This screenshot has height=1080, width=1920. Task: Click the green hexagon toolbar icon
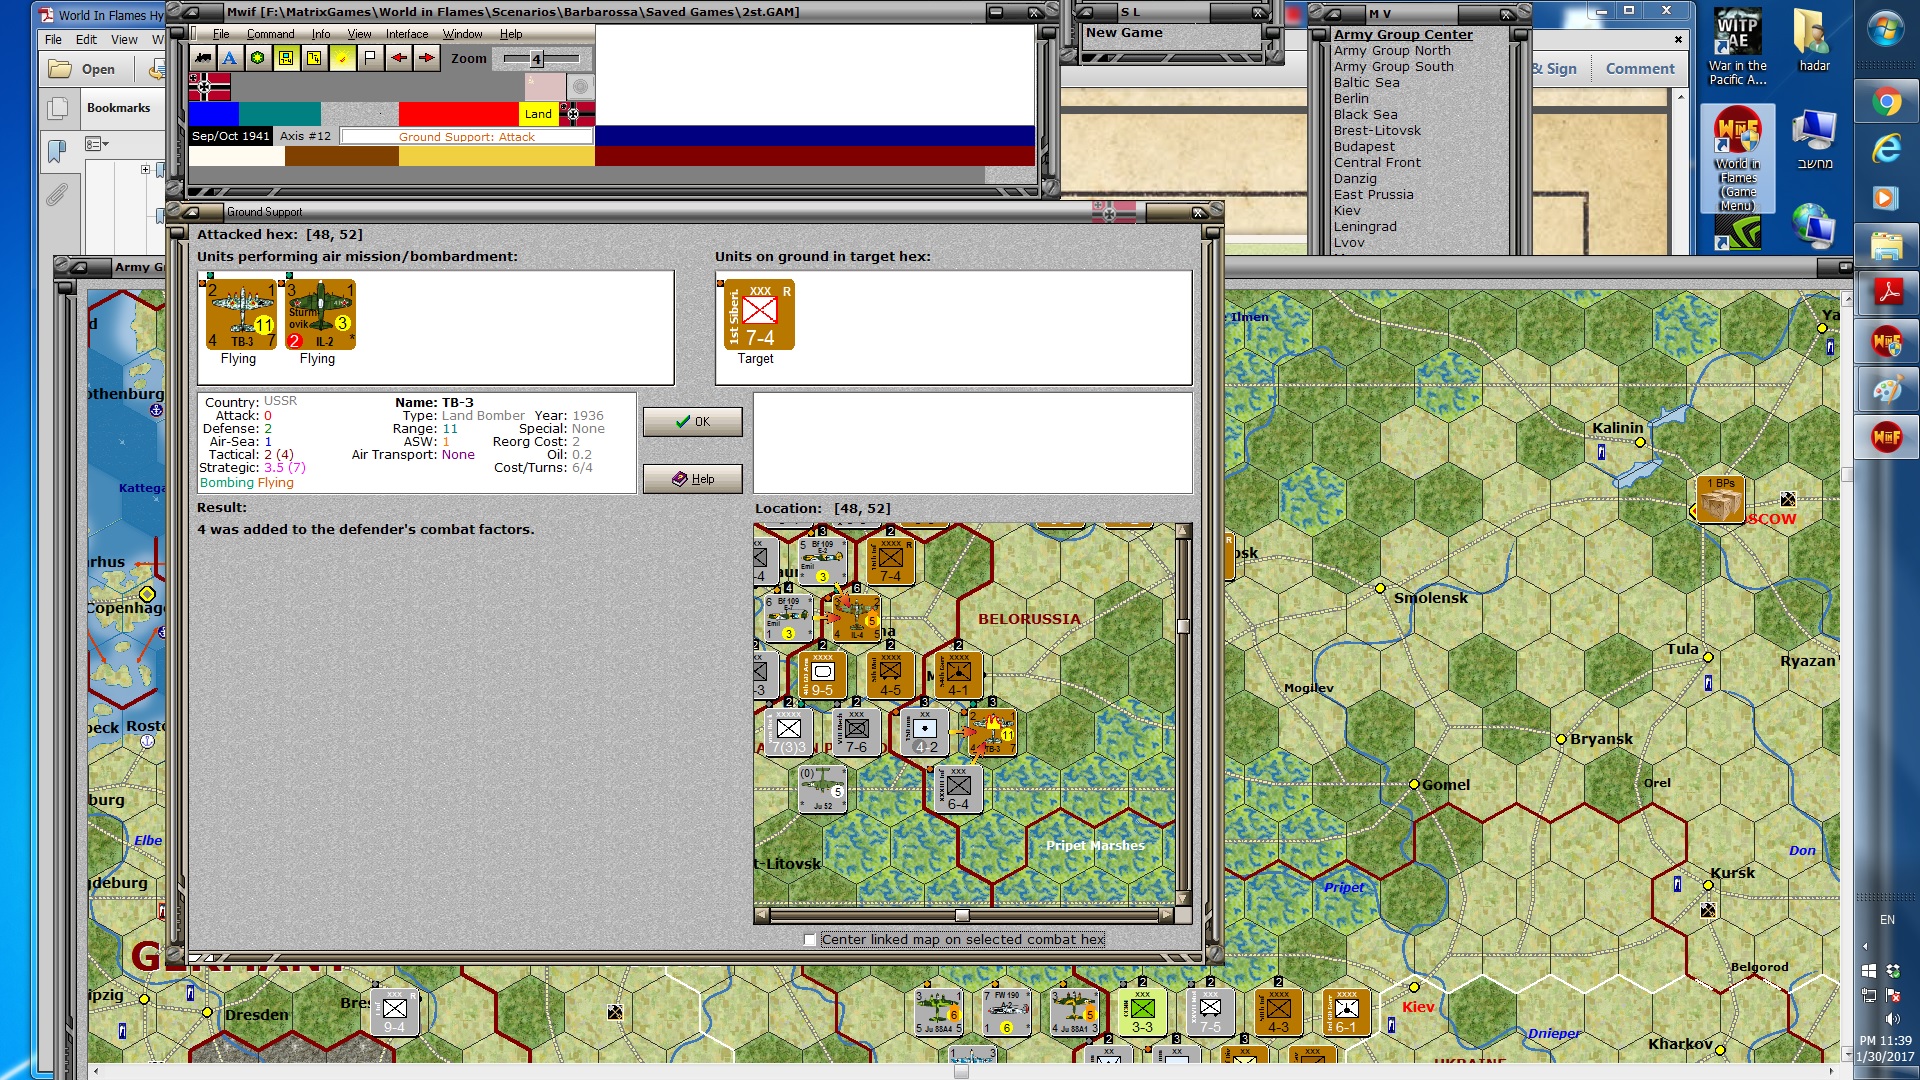click(258, 58)
